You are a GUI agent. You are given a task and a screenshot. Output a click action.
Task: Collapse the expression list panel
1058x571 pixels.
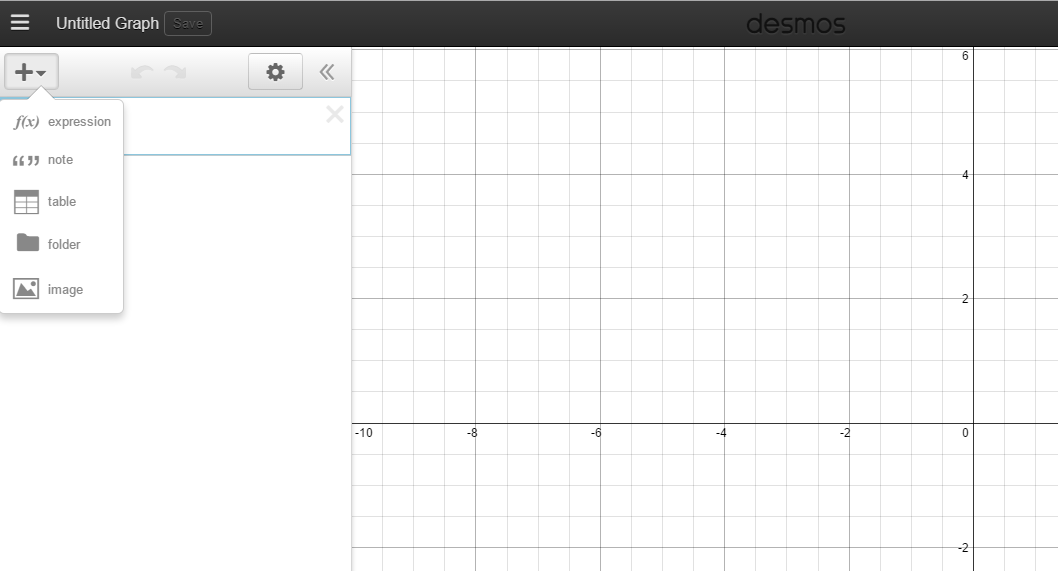(x=327, y=72)
